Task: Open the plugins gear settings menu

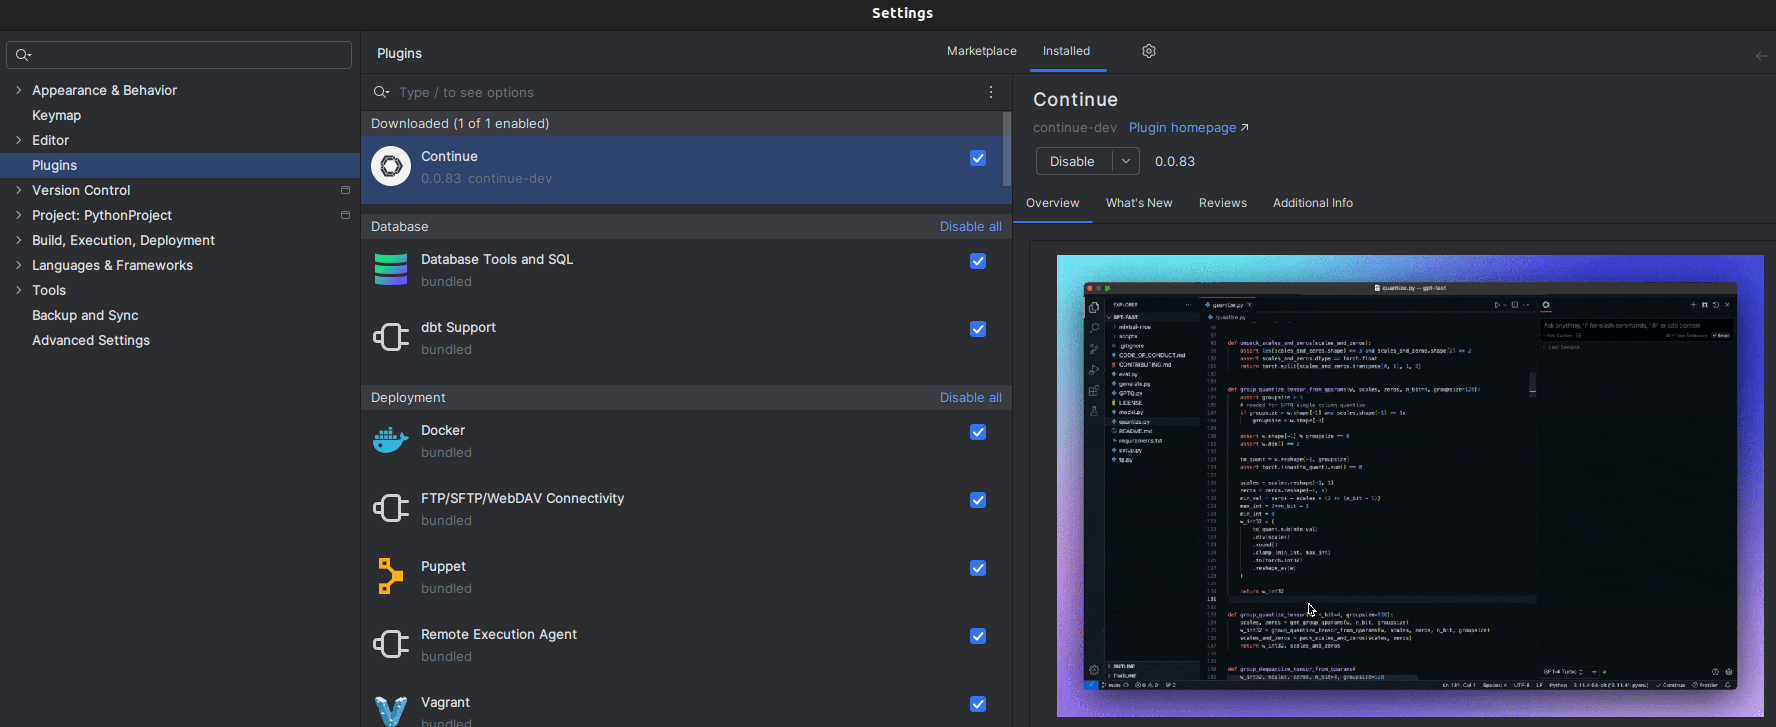Action: [1149, 51]
